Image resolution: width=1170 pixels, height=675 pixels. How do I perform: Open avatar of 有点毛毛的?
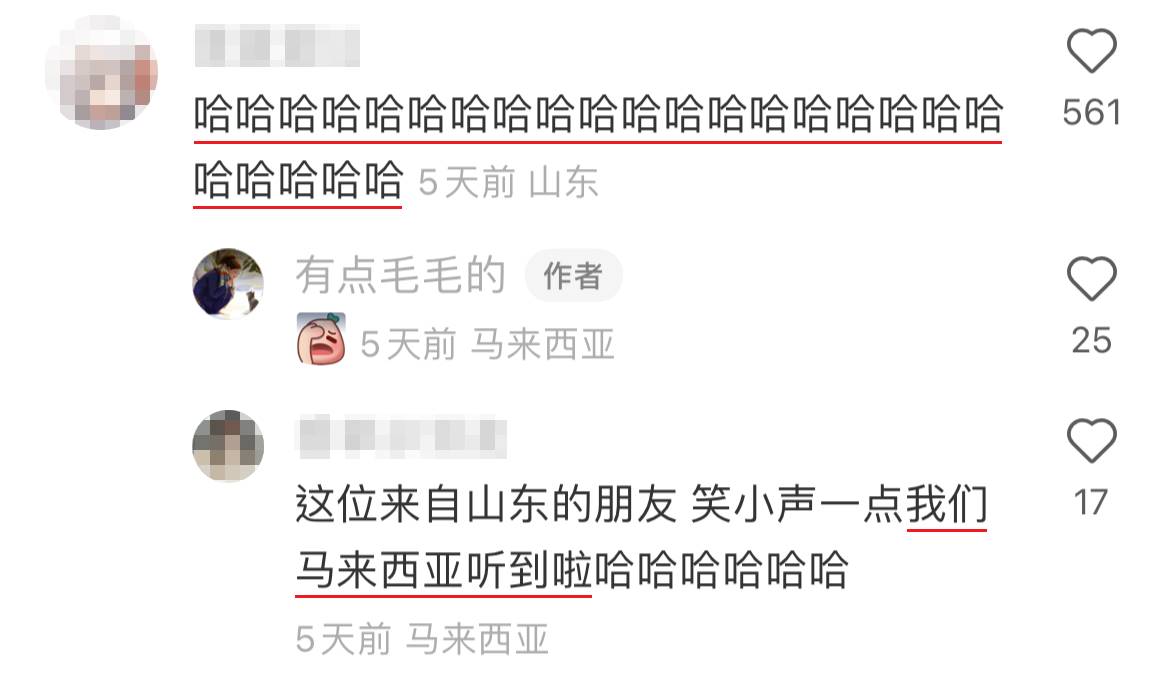click(x=228, y=283)
